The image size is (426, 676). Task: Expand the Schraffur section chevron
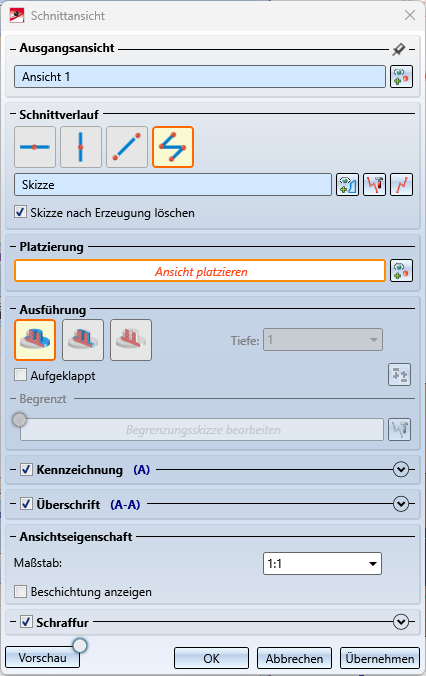click(401, 622)
